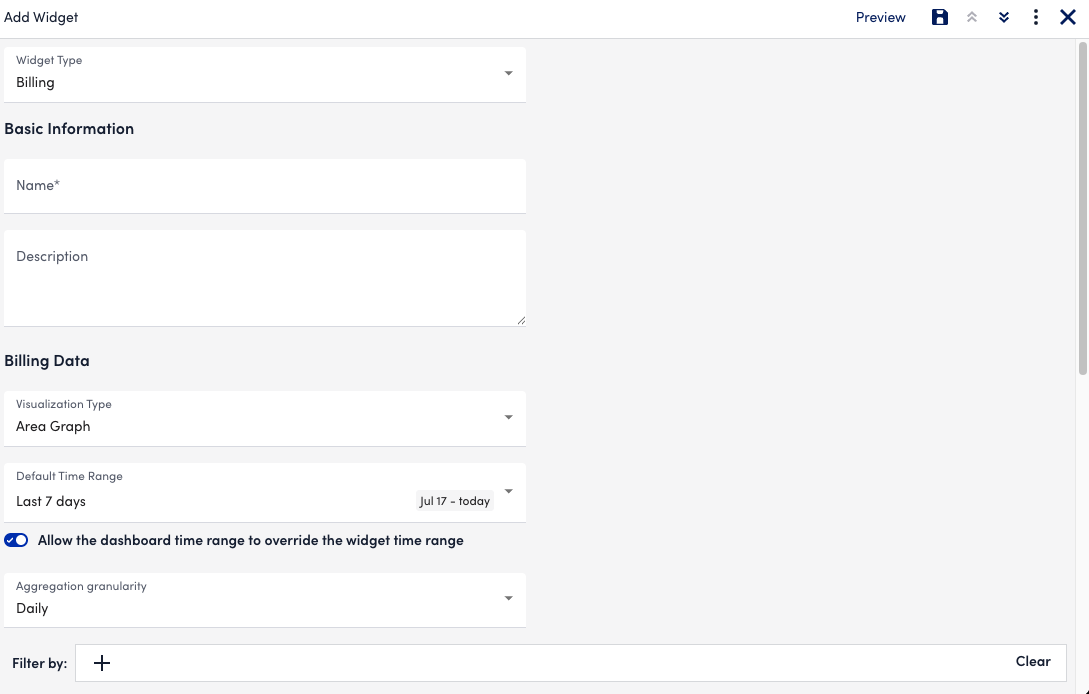Click the Billing value under Widget Type
The width and height of the screenshot is (1089, 694).
pos(35,82)
